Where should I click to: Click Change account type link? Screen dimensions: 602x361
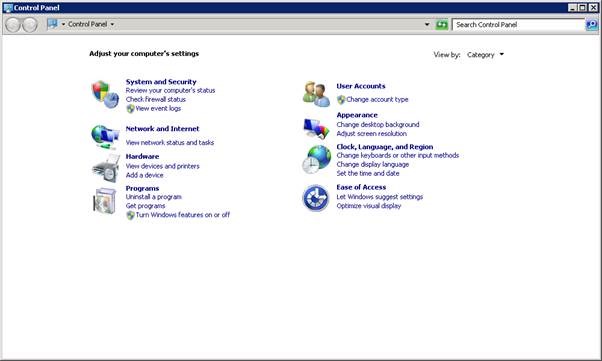click(377, 100)
